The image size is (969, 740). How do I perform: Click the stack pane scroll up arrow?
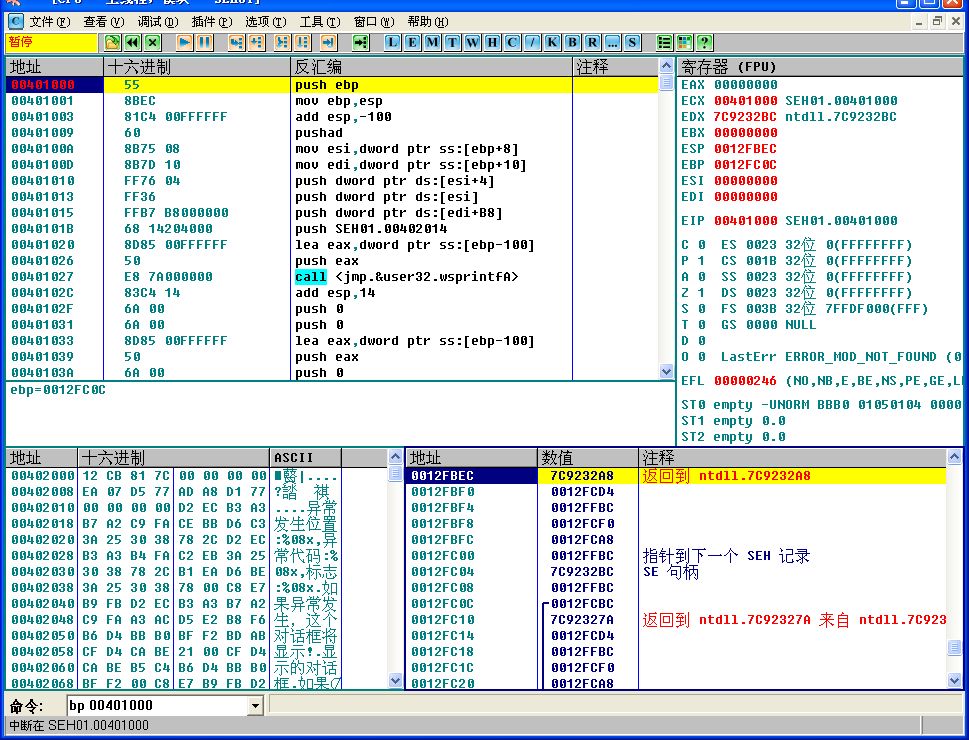pyautogui.click(x=954, y=457)
